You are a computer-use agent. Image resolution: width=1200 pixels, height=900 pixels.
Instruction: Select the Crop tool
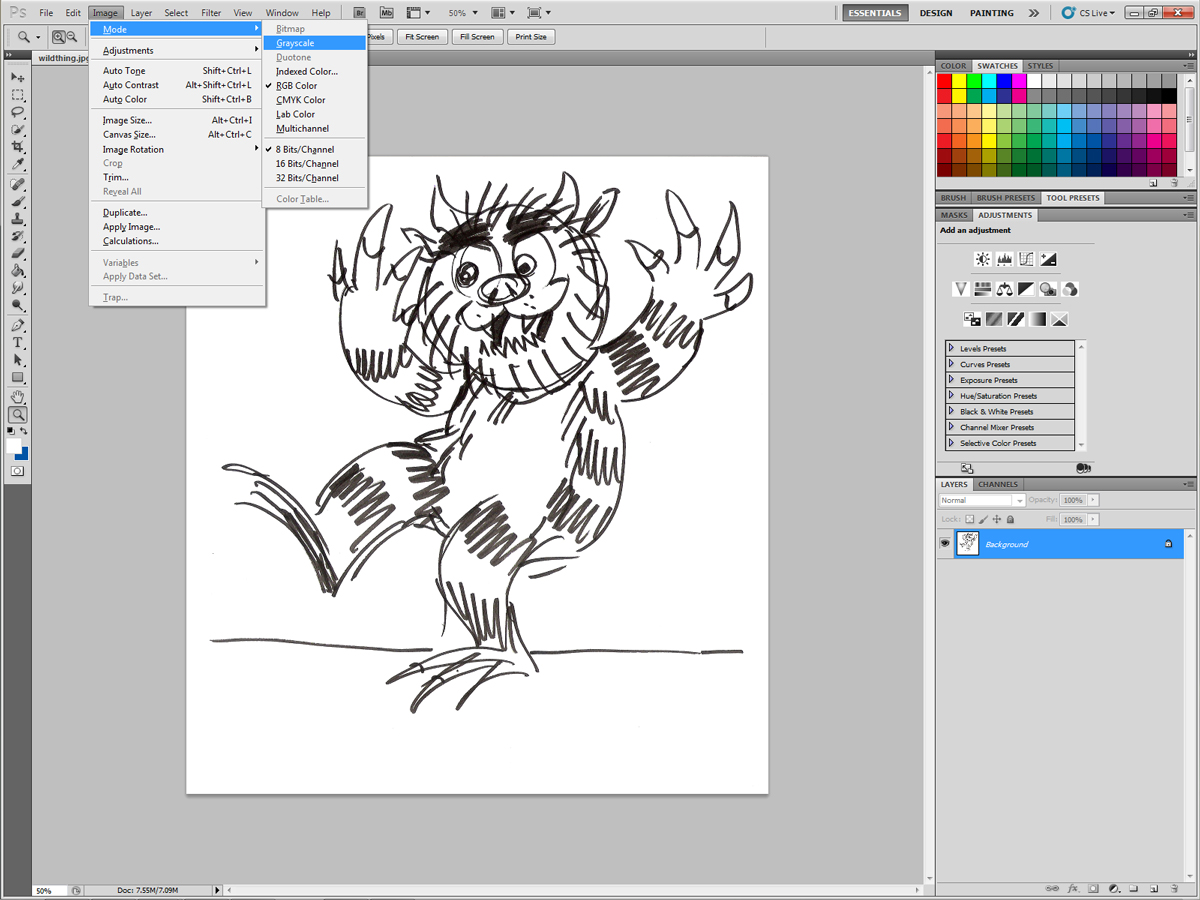pyautogui.click(x=18, y=147)
